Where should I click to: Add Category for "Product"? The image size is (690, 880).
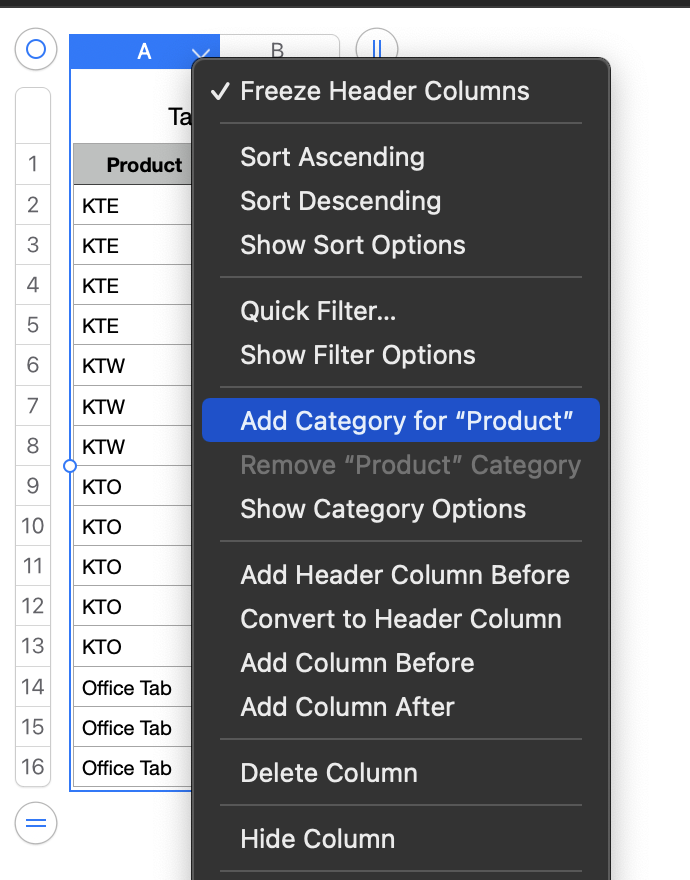pos(406,421)
